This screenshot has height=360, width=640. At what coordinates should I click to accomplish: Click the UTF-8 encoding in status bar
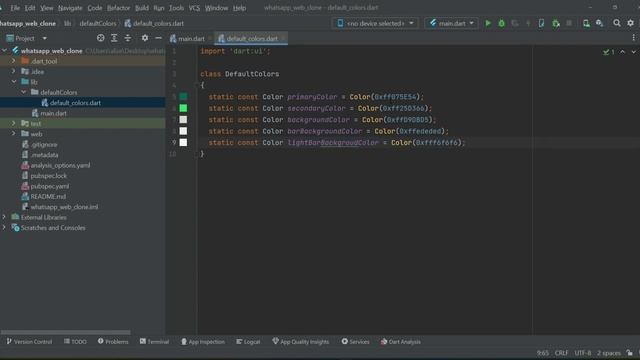click(x=582, y=353)
